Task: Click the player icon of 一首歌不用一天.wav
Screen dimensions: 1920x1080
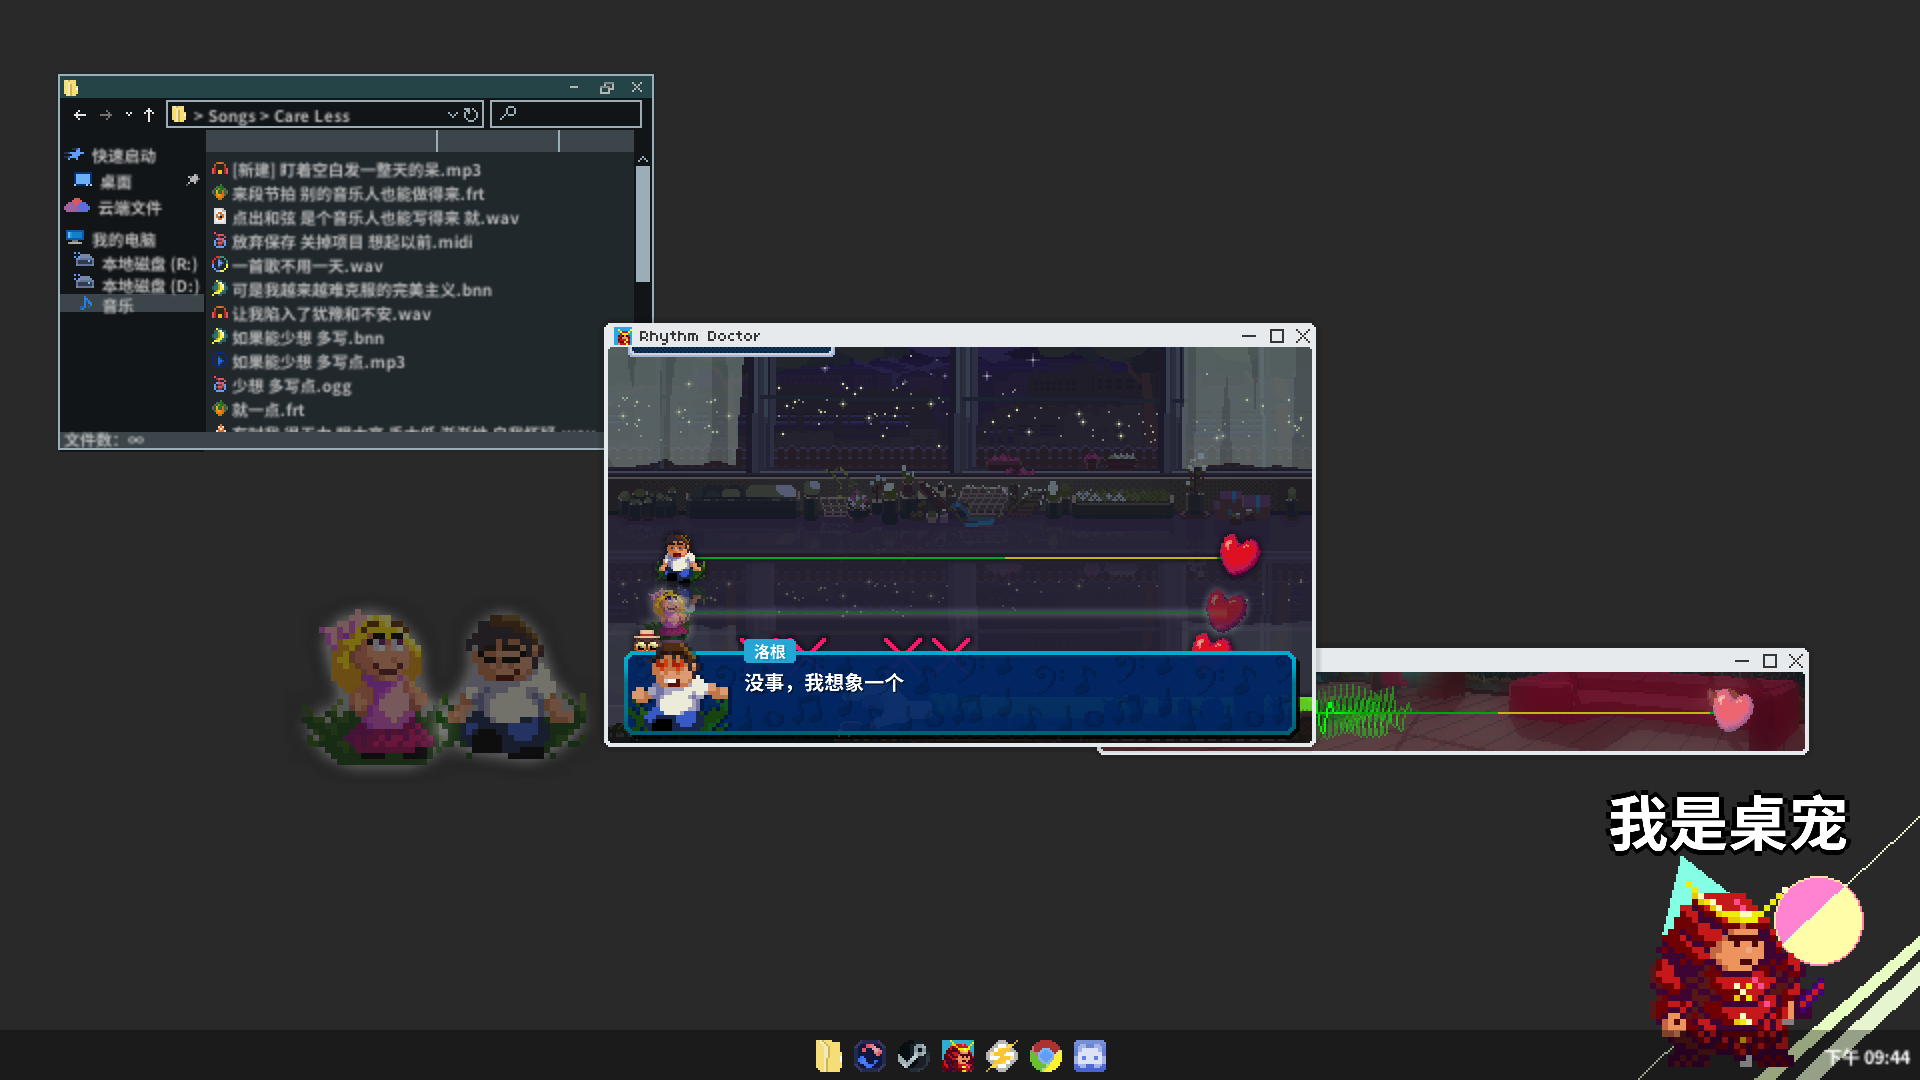Action: pyautogui.click(x=220, y=265)
